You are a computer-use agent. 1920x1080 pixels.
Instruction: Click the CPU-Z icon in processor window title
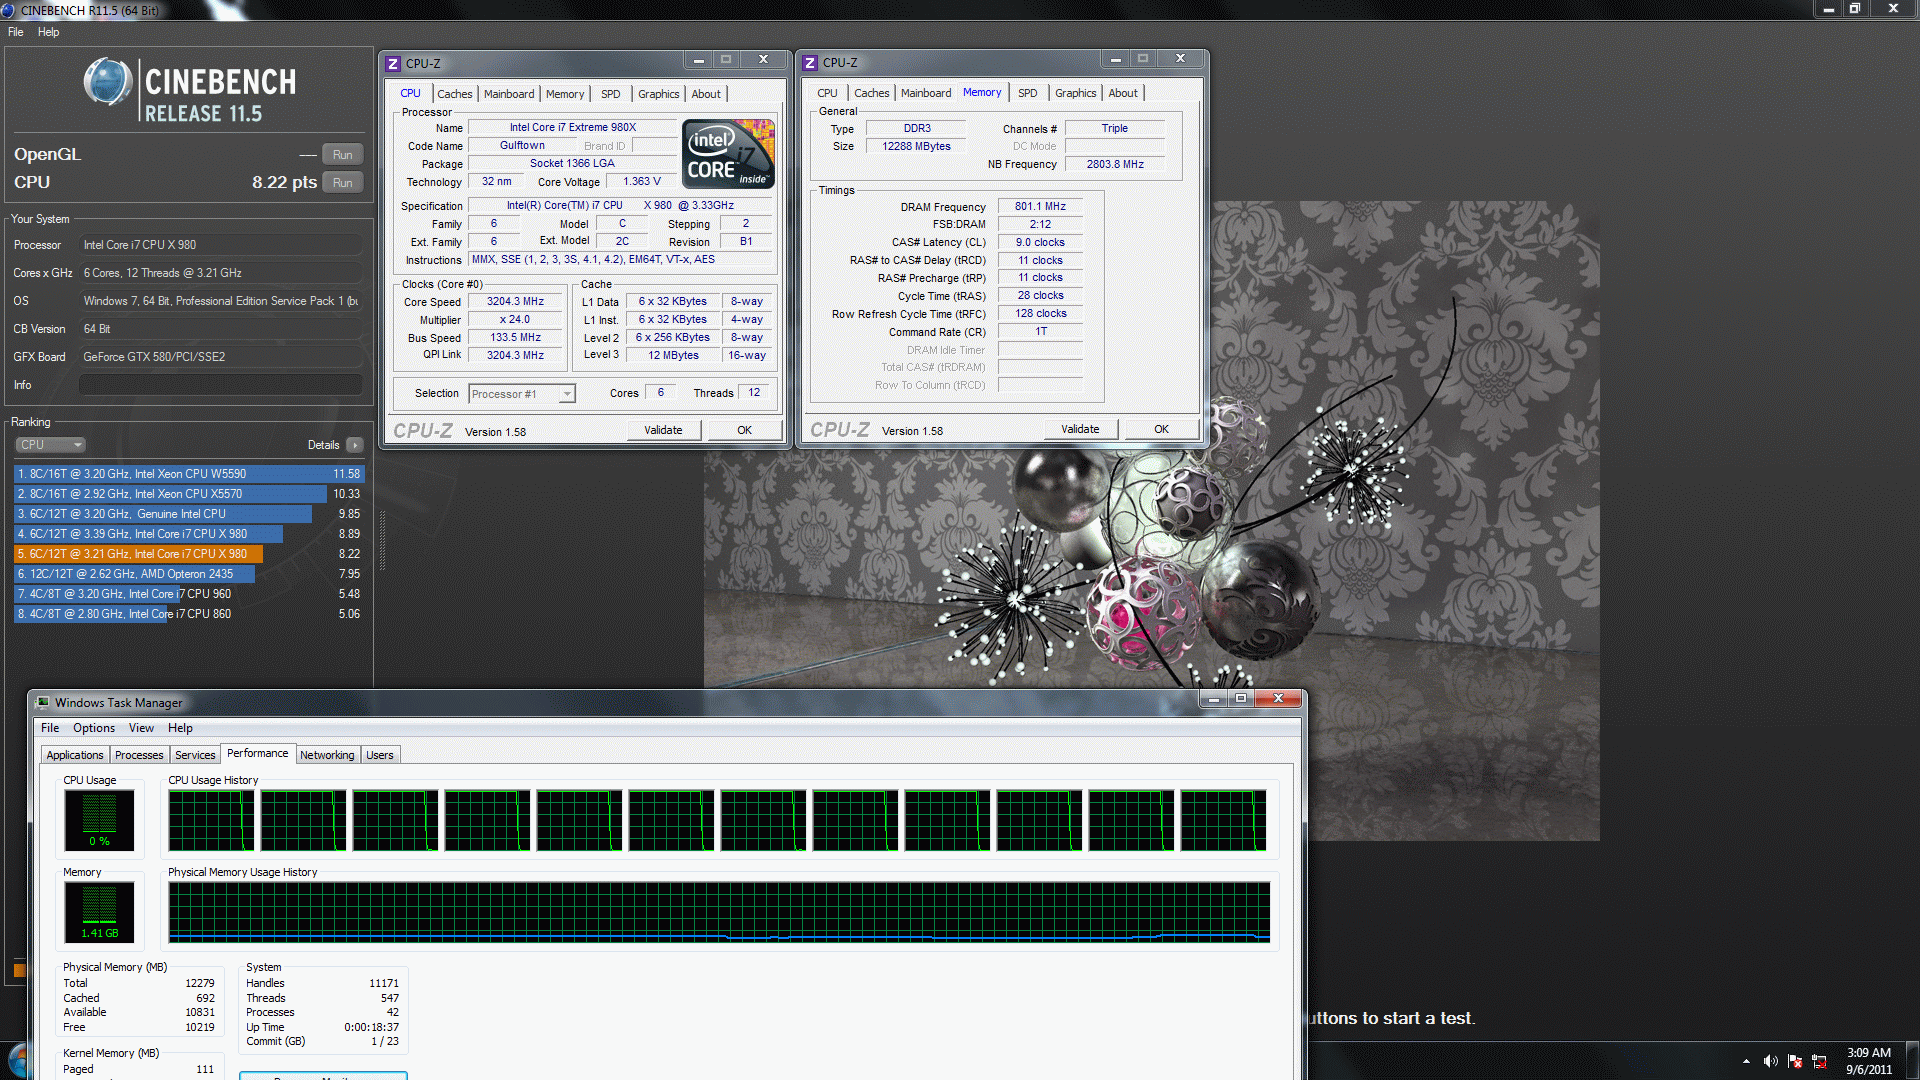click(393, 63)
